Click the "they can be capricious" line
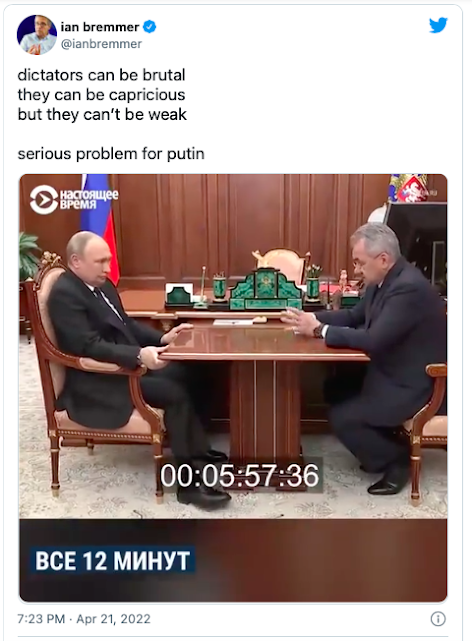This screenshot has height=641, width=472. tap(101, 95)
